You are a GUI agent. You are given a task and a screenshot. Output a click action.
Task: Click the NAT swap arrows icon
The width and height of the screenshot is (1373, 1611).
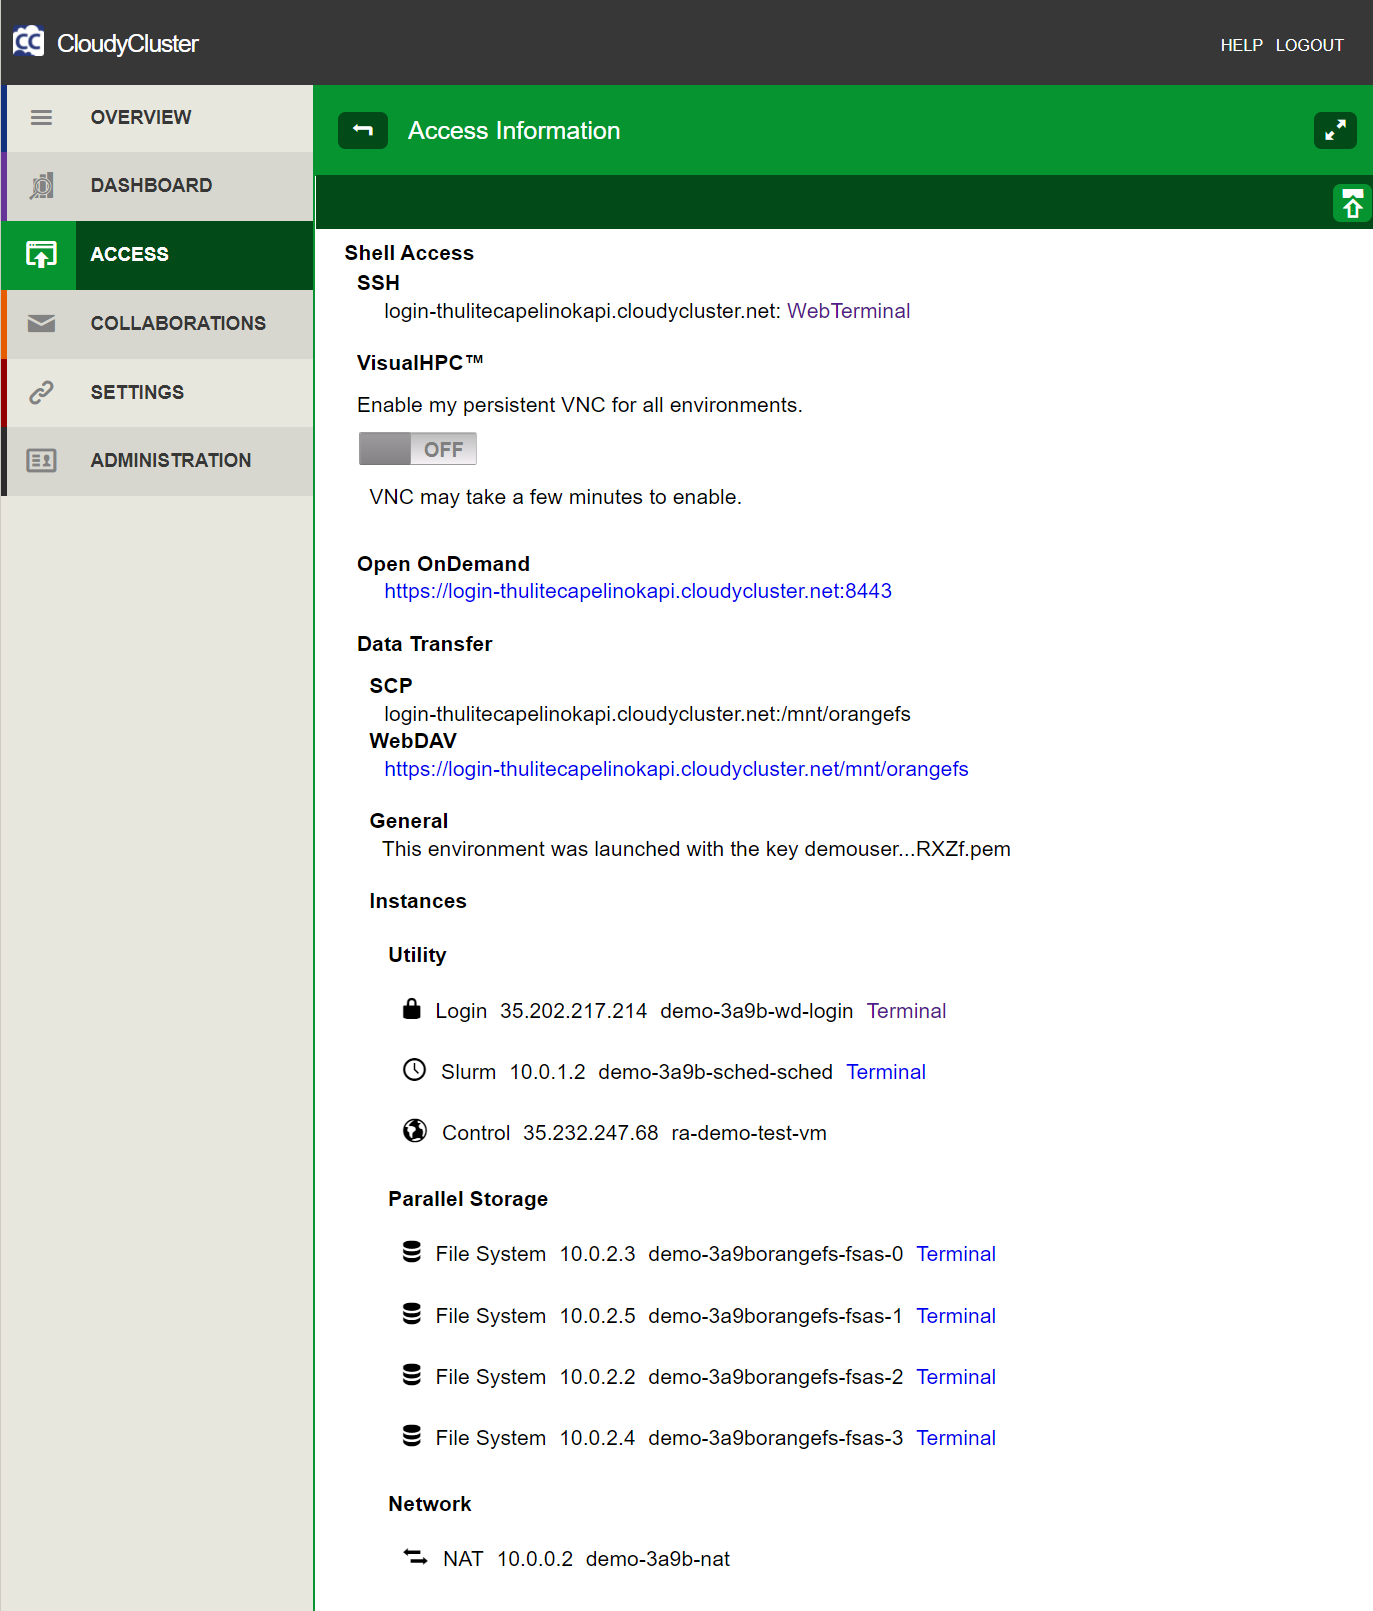(x=415, y=1557)
